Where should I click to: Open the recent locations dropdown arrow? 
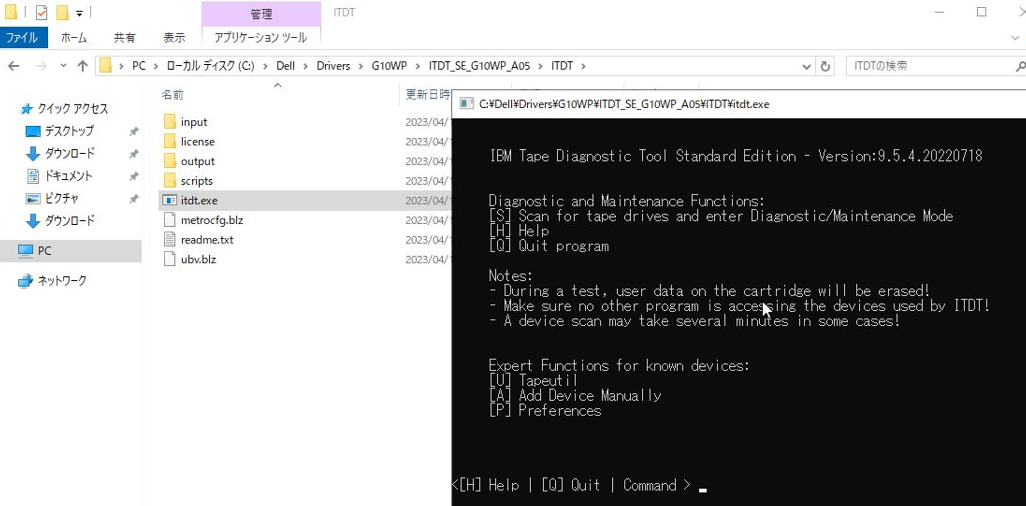tap(63, 66)
